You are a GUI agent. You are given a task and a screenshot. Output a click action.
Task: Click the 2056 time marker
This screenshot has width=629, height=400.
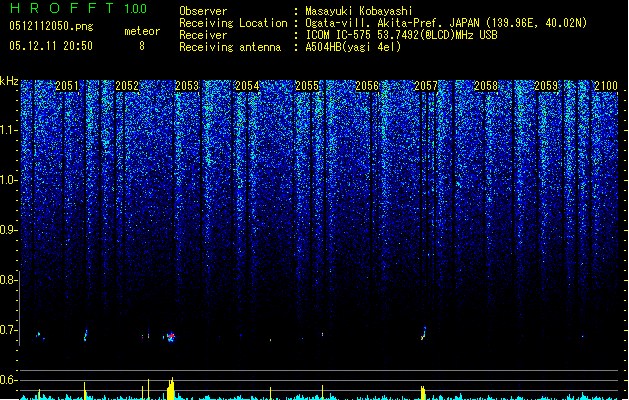pyautogui.click(x=367, y=86)
